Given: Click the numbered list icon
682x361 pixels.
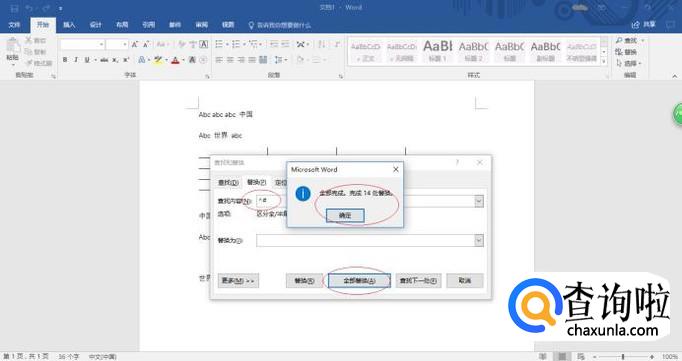Looking at the screenshot, I should 236,44.
